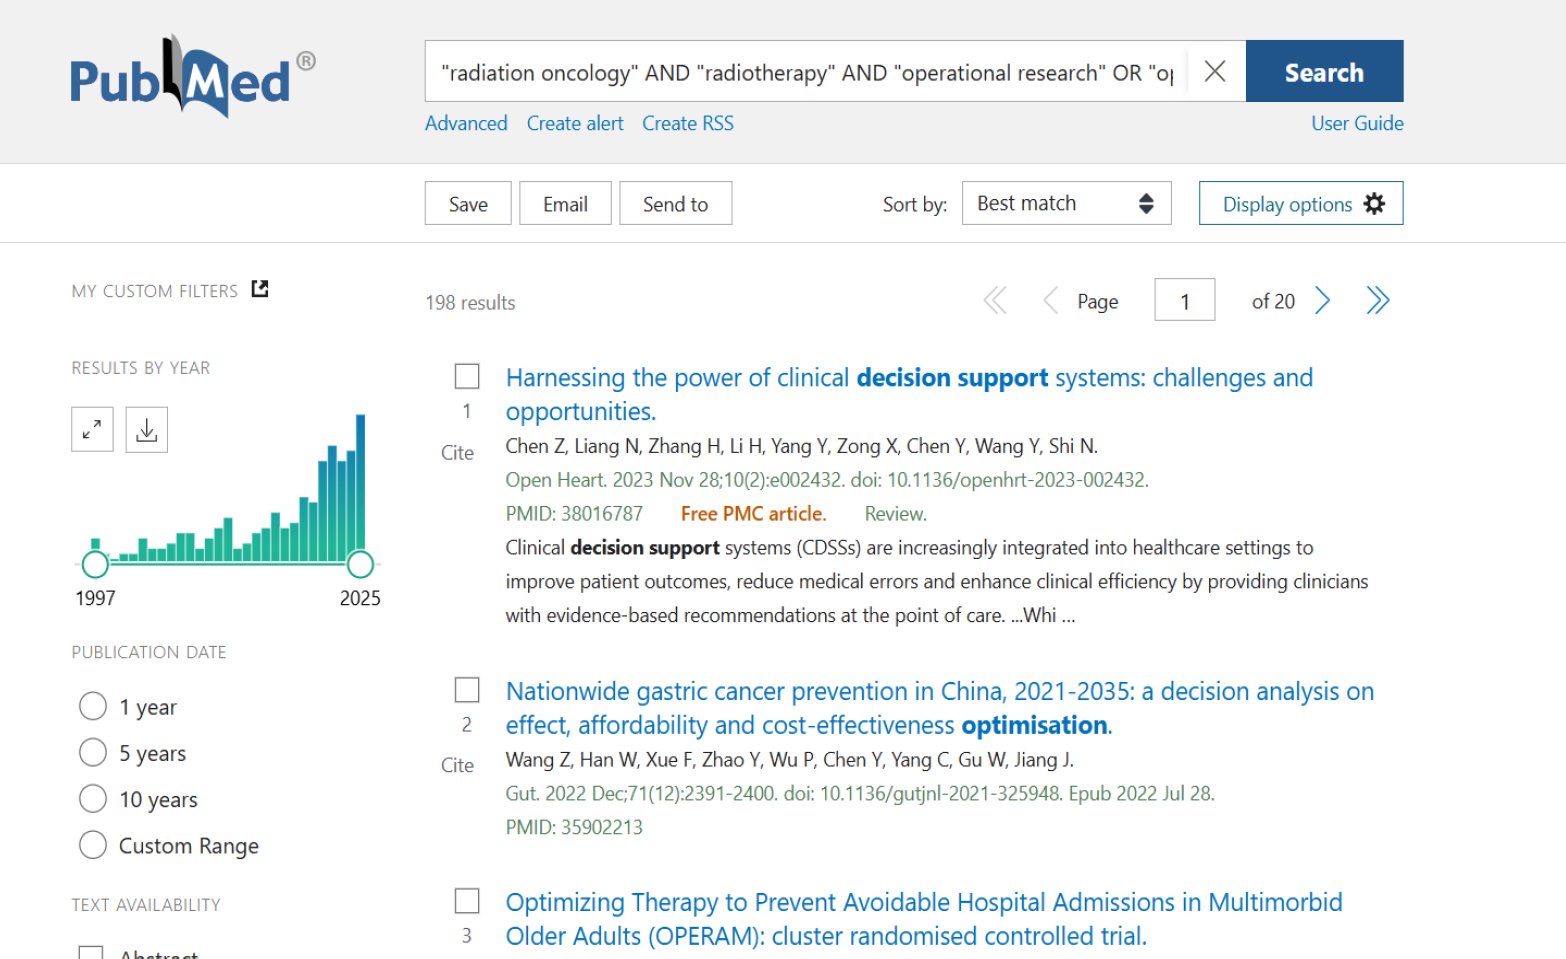Go to first page double arrow
This screenshot has width=1566, height=959.
pos(995,300)
